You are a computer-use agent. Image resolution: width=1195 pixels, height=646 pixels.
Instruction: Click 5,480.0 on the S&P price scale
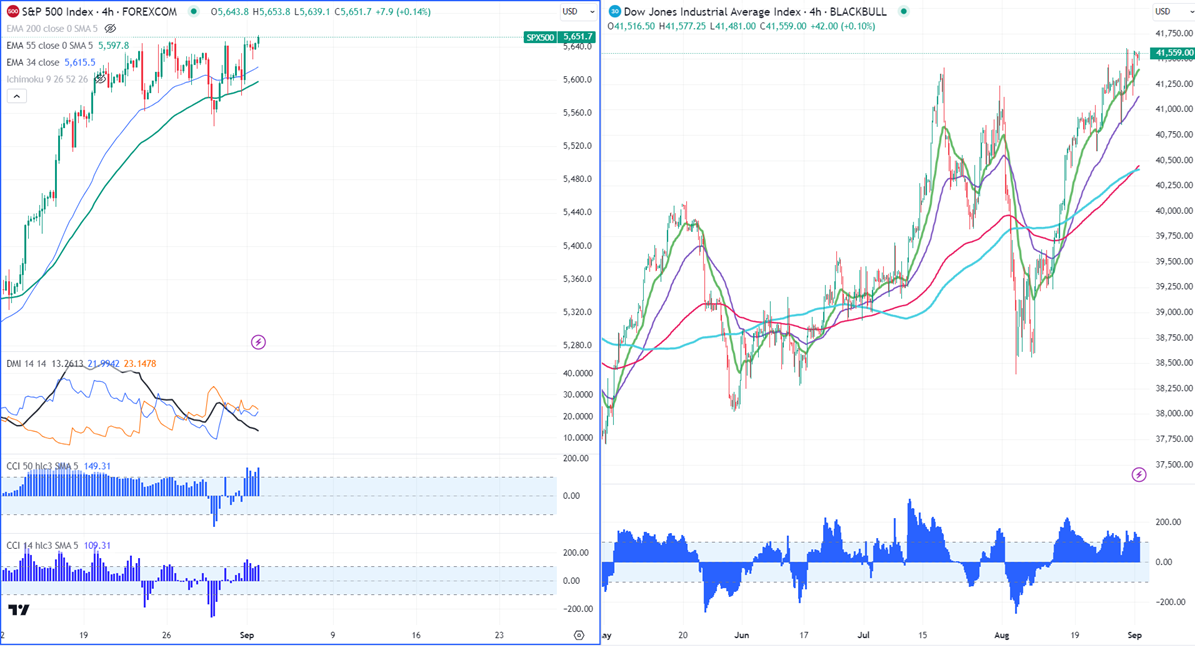(x=577, y=179)
